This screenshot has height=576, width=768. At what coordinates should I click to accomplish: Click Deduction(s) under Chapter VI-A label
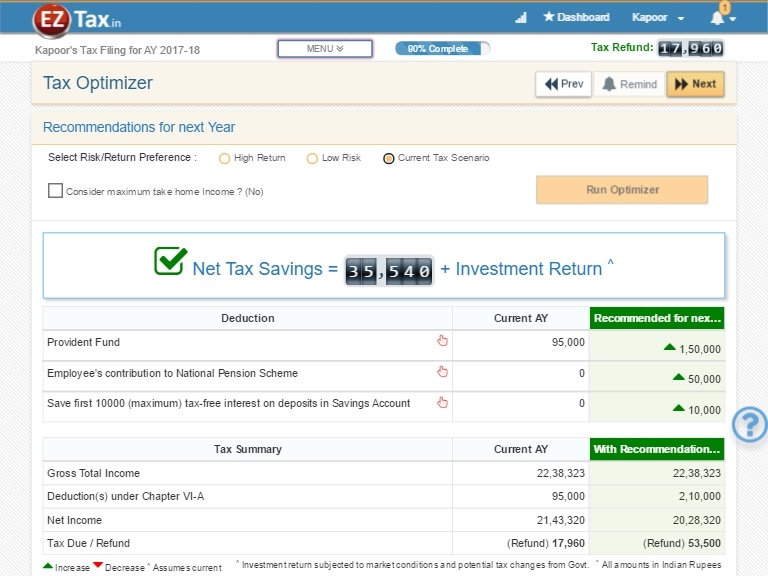125,496
